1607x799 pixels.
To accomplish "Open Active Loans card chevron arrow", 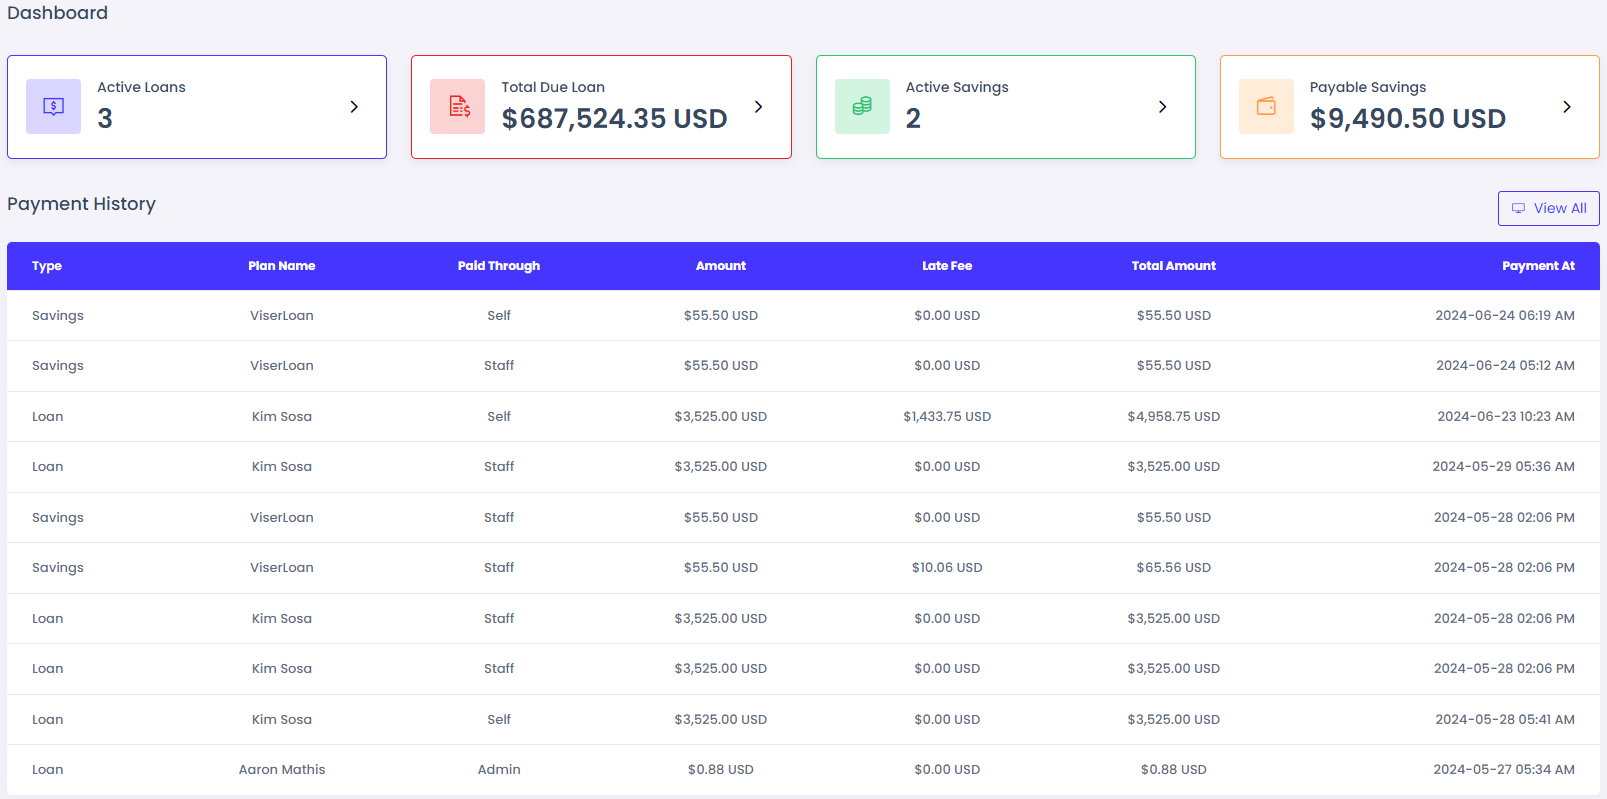I will pos(354,107).
